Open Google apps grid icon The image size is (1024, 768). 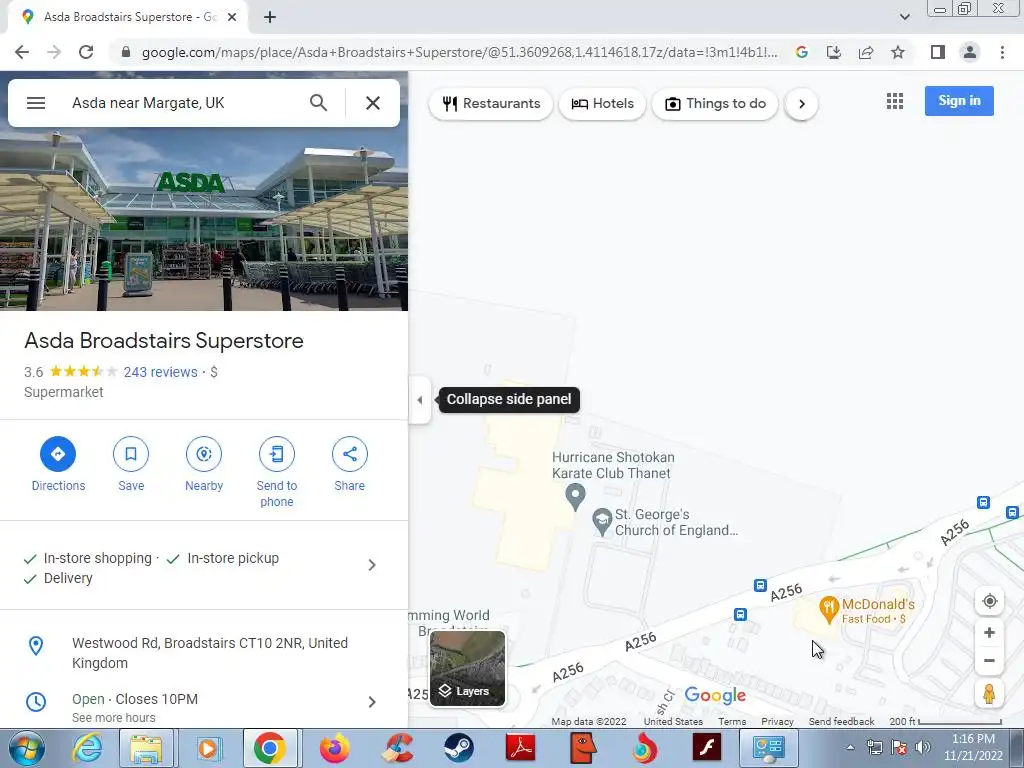(x=895, y=101)
